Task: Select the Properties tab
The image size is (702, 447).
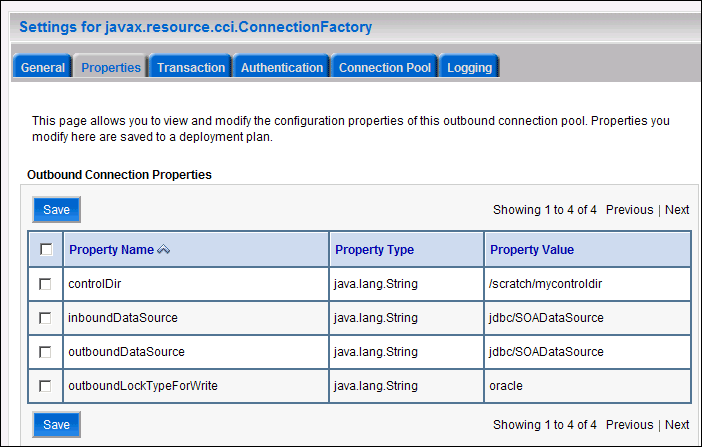Action: [111, 67]
